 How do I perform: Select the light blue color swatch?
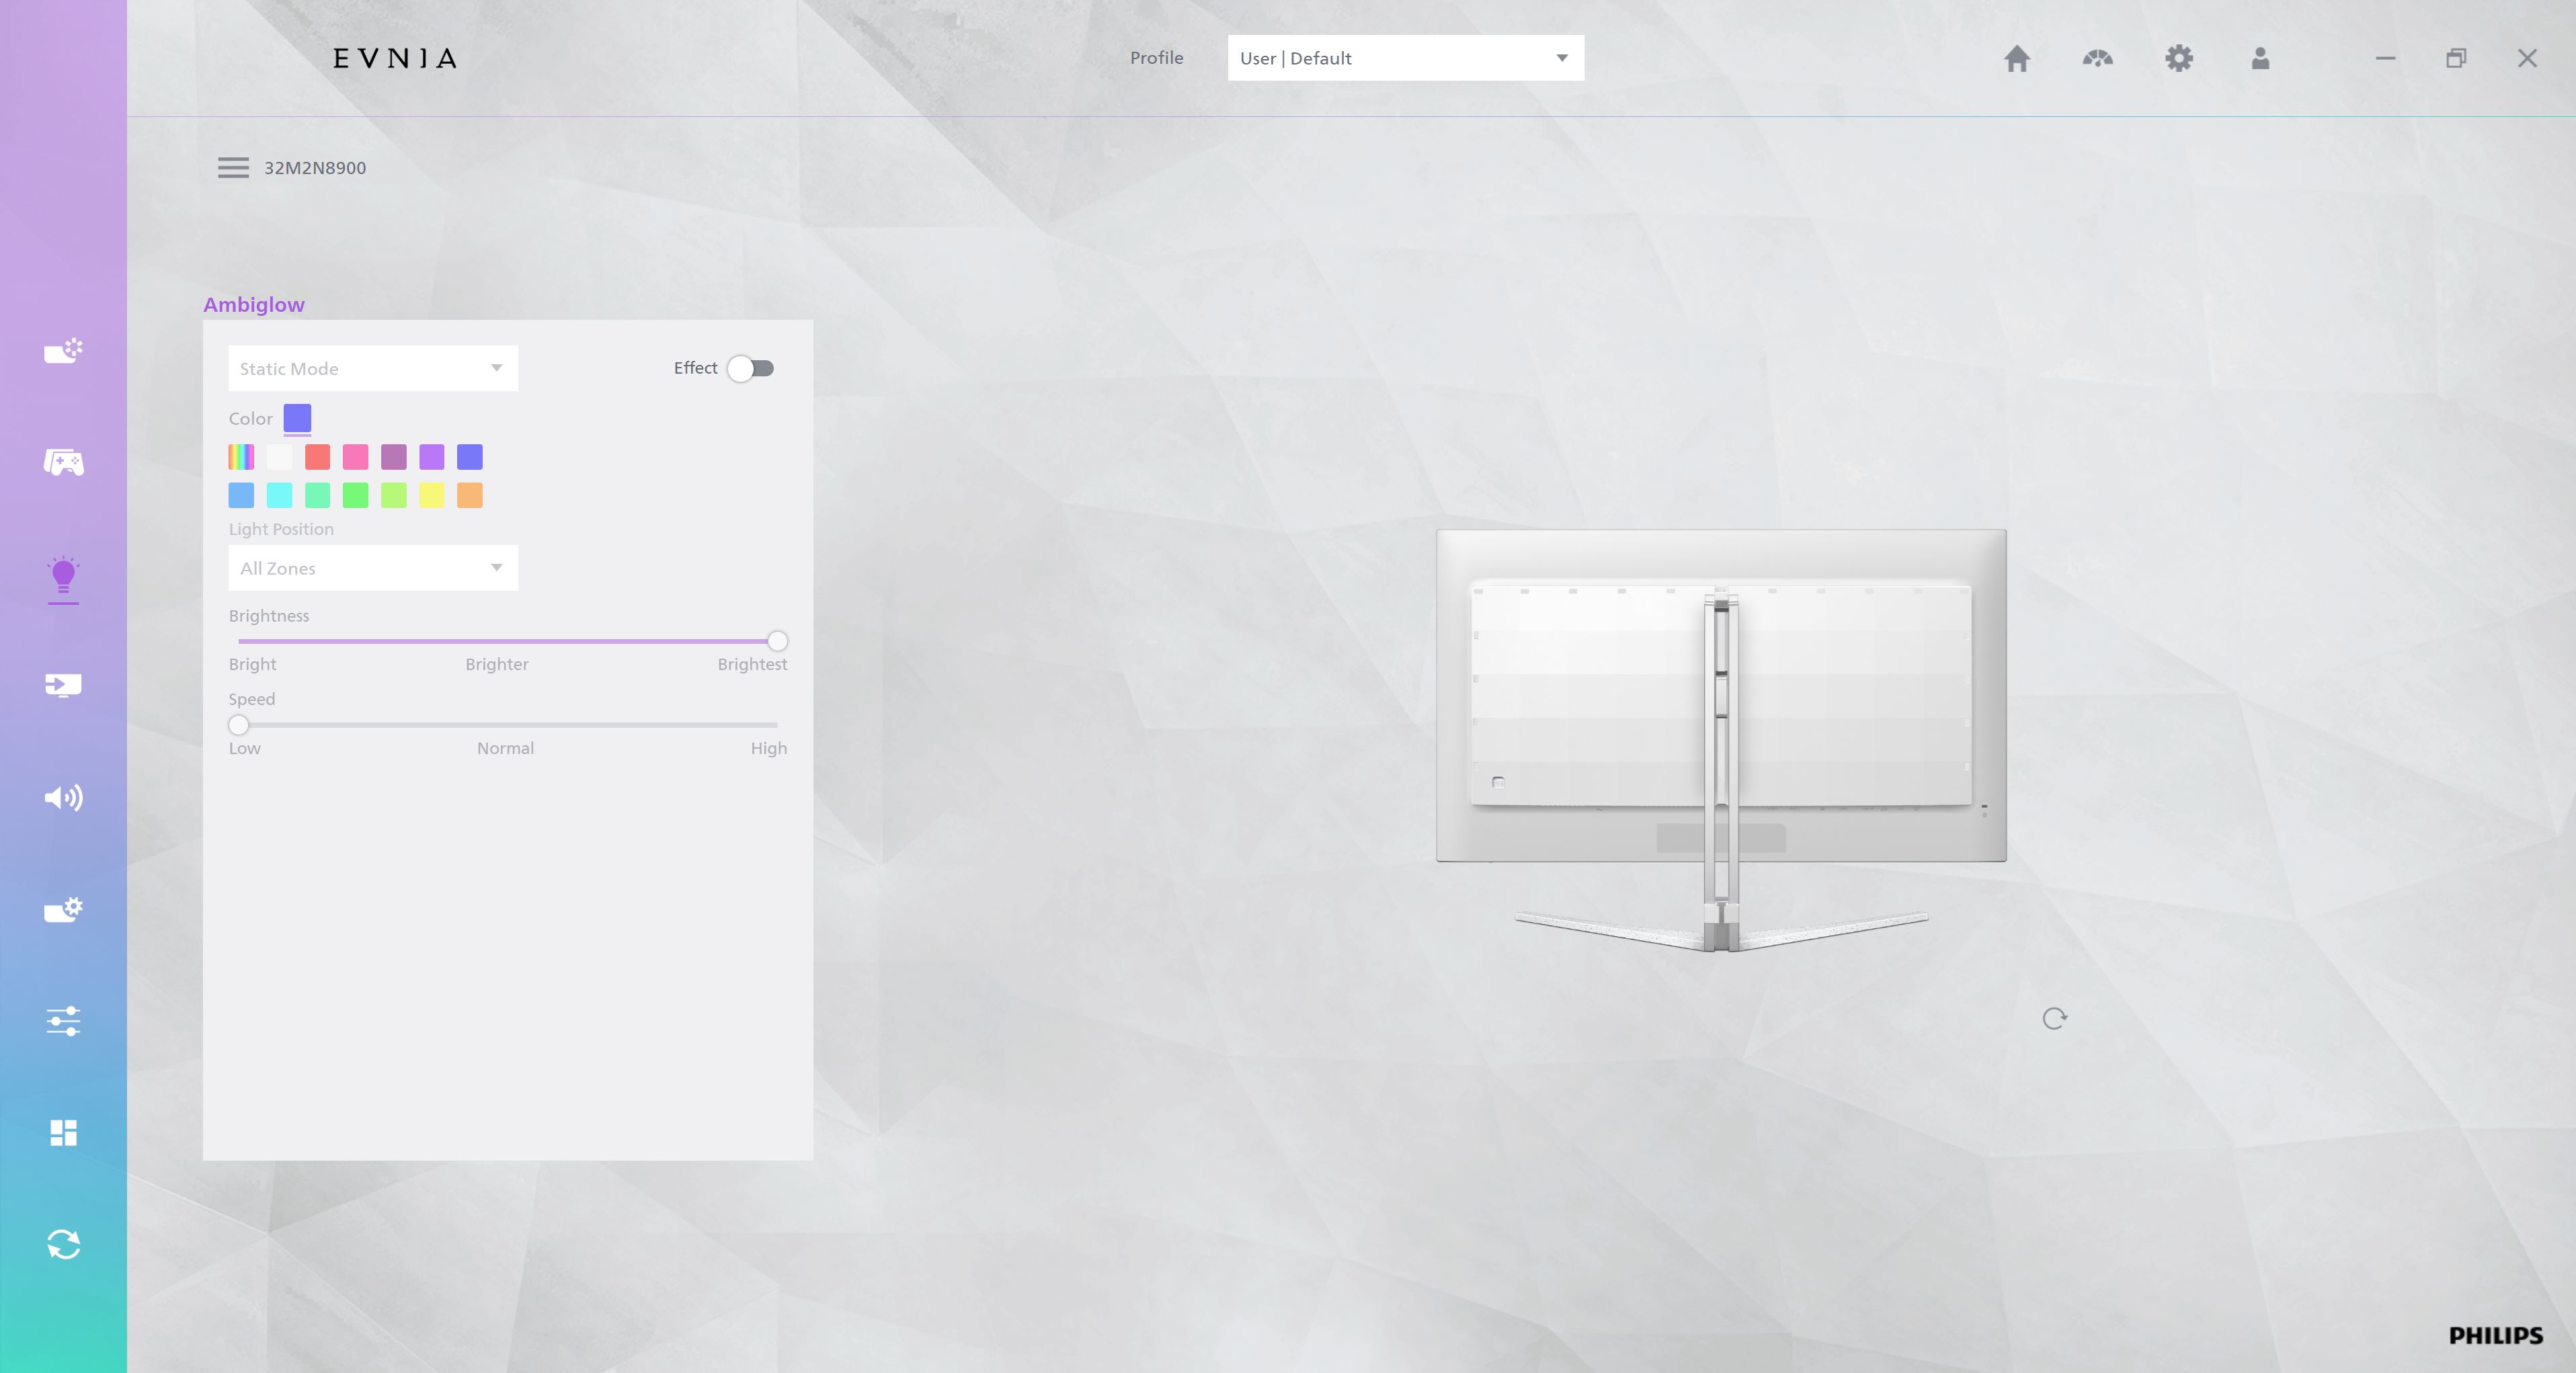click(x=241, y=495)
